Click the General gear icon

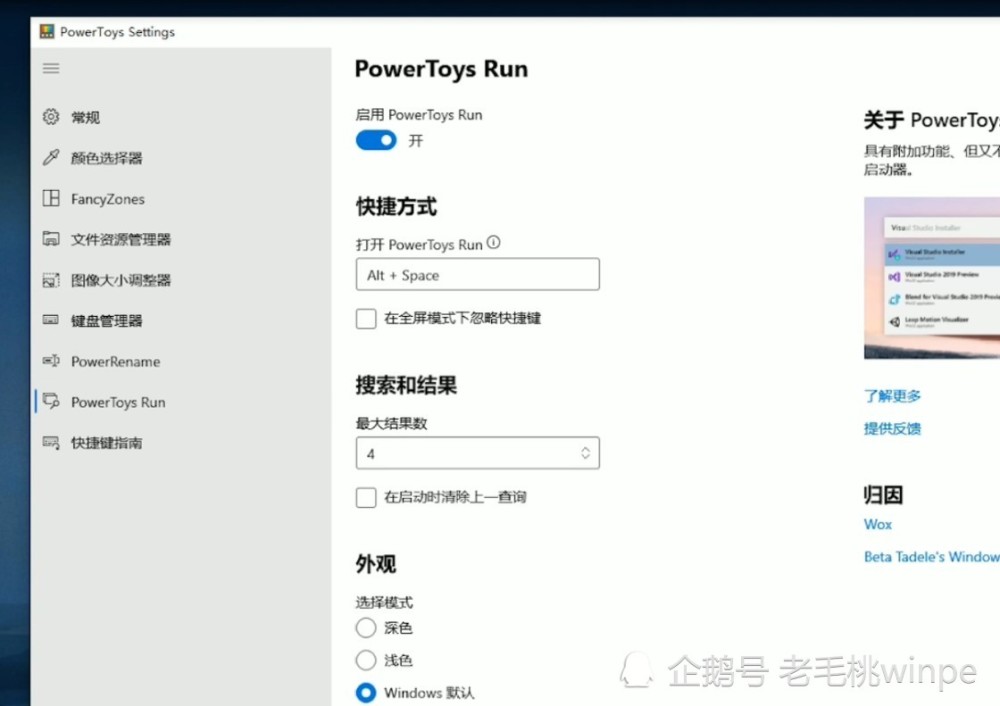(51, 117)
